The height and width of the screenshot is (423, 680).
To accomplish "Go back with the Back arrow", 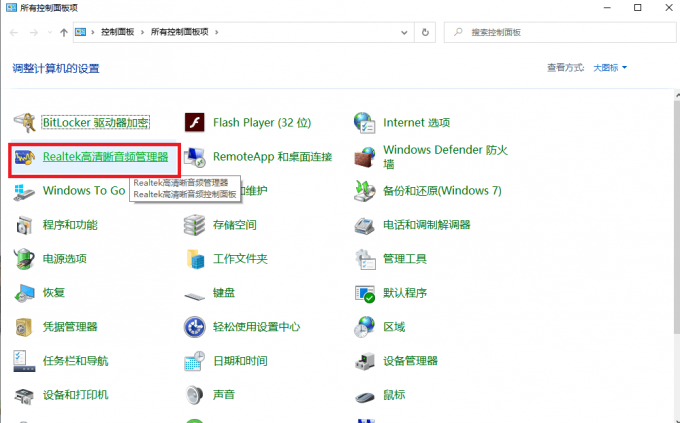I will pyautogui.click(x=14, y=33).
